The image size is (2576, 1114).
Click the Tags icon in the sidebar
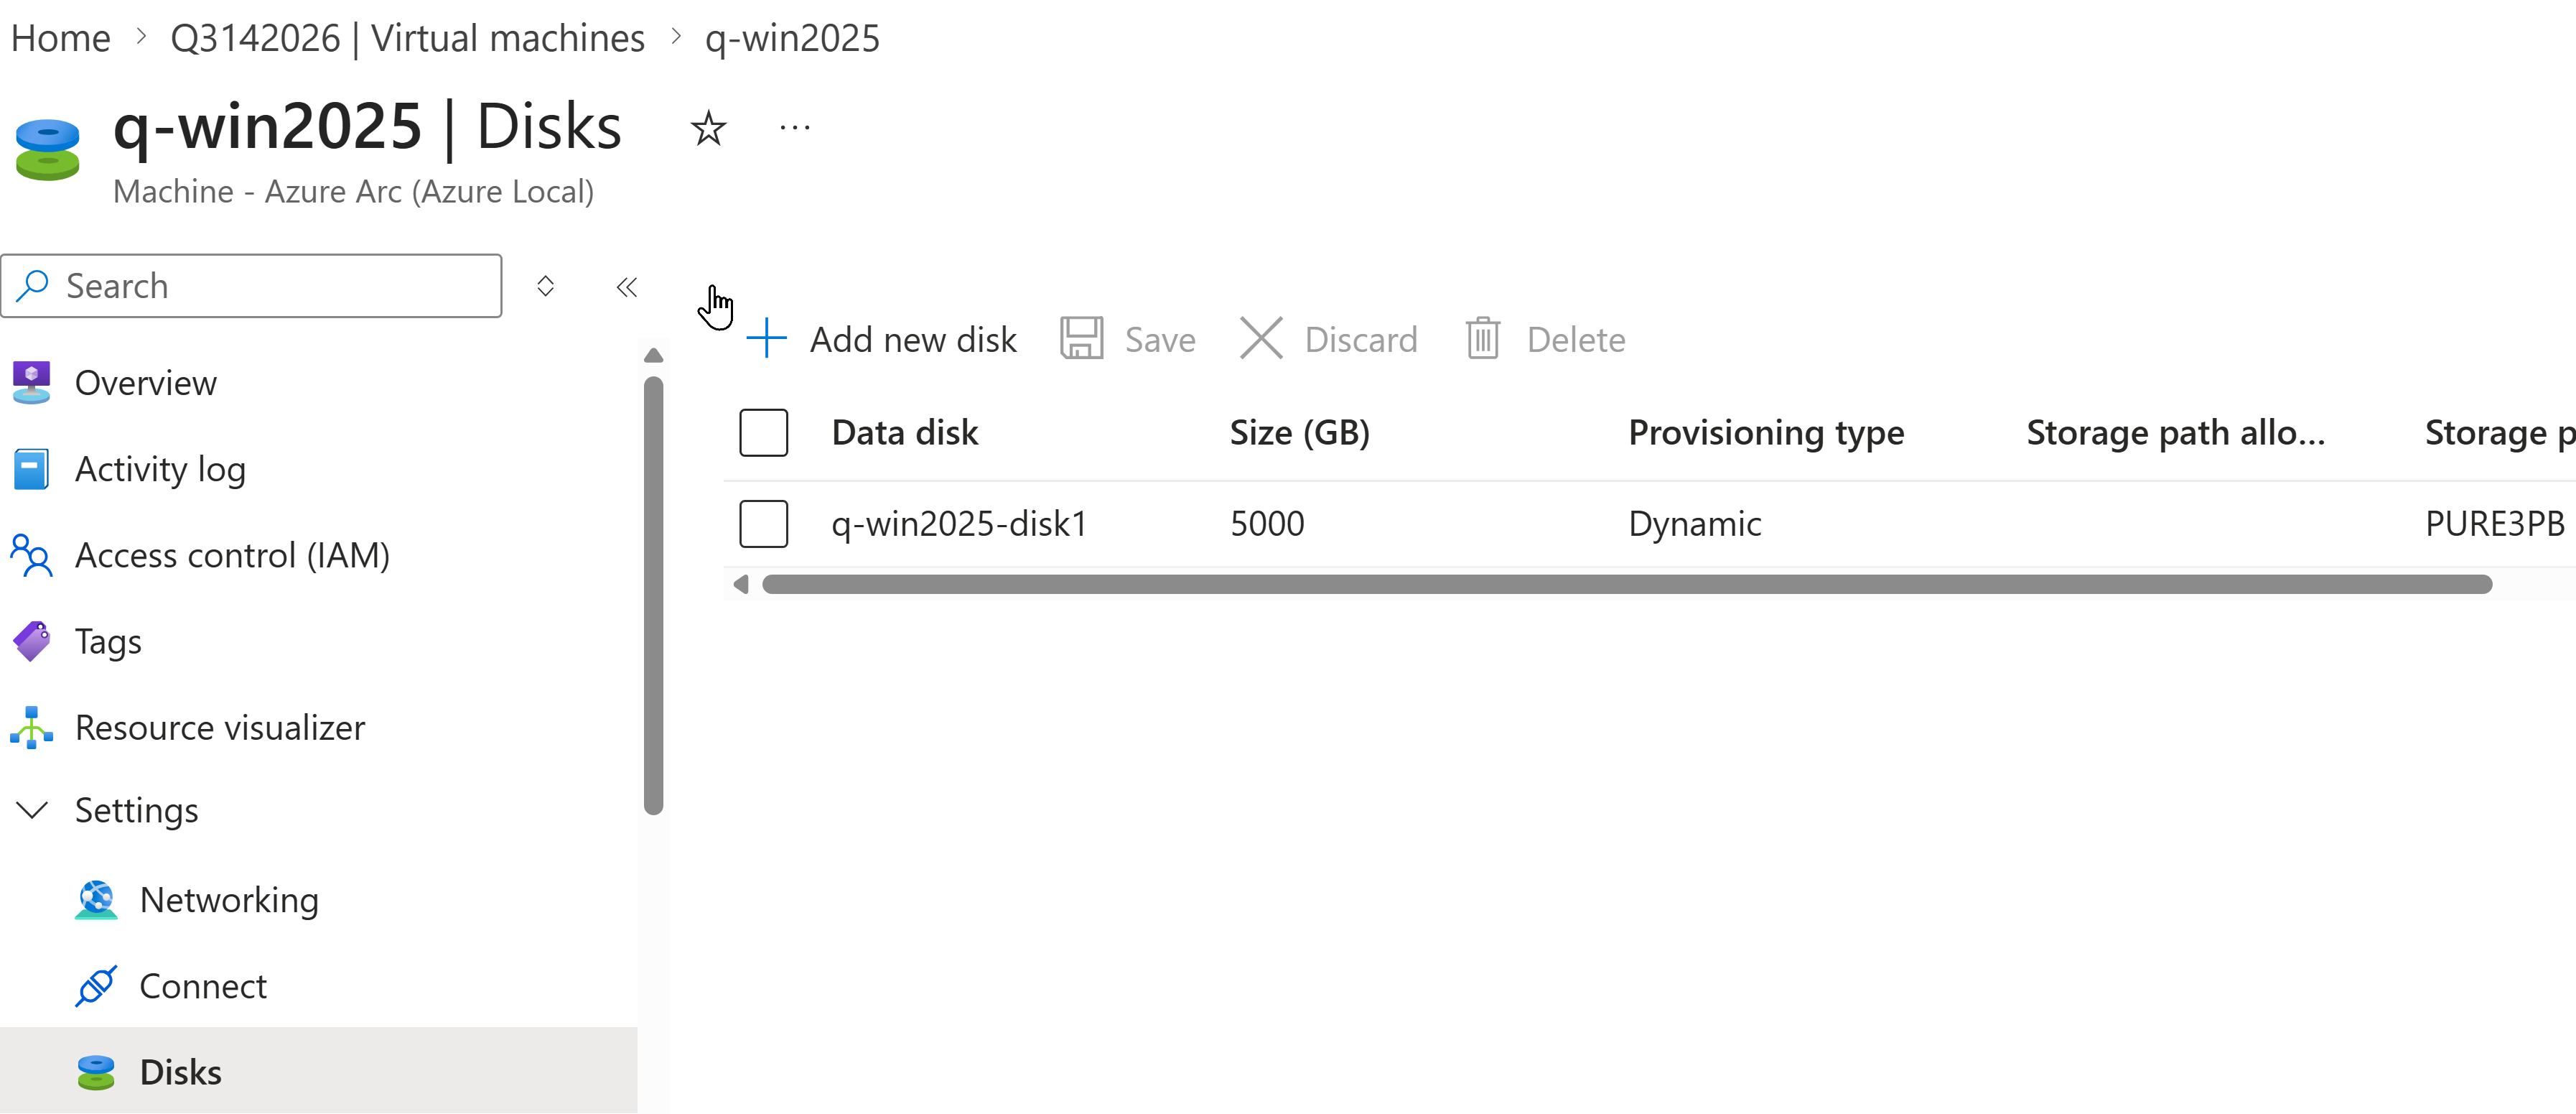coord(31,641)
